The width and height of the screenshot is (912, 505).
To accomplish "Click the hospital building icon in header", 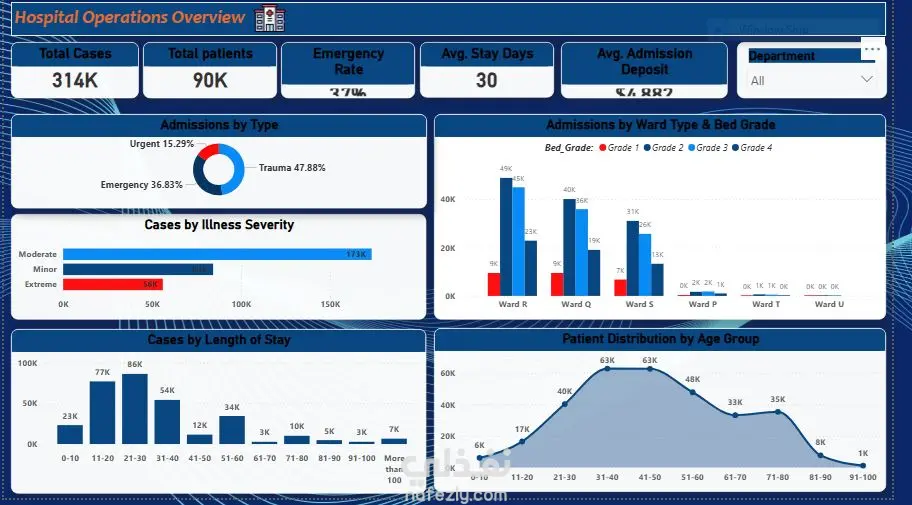I will point(270,18).
